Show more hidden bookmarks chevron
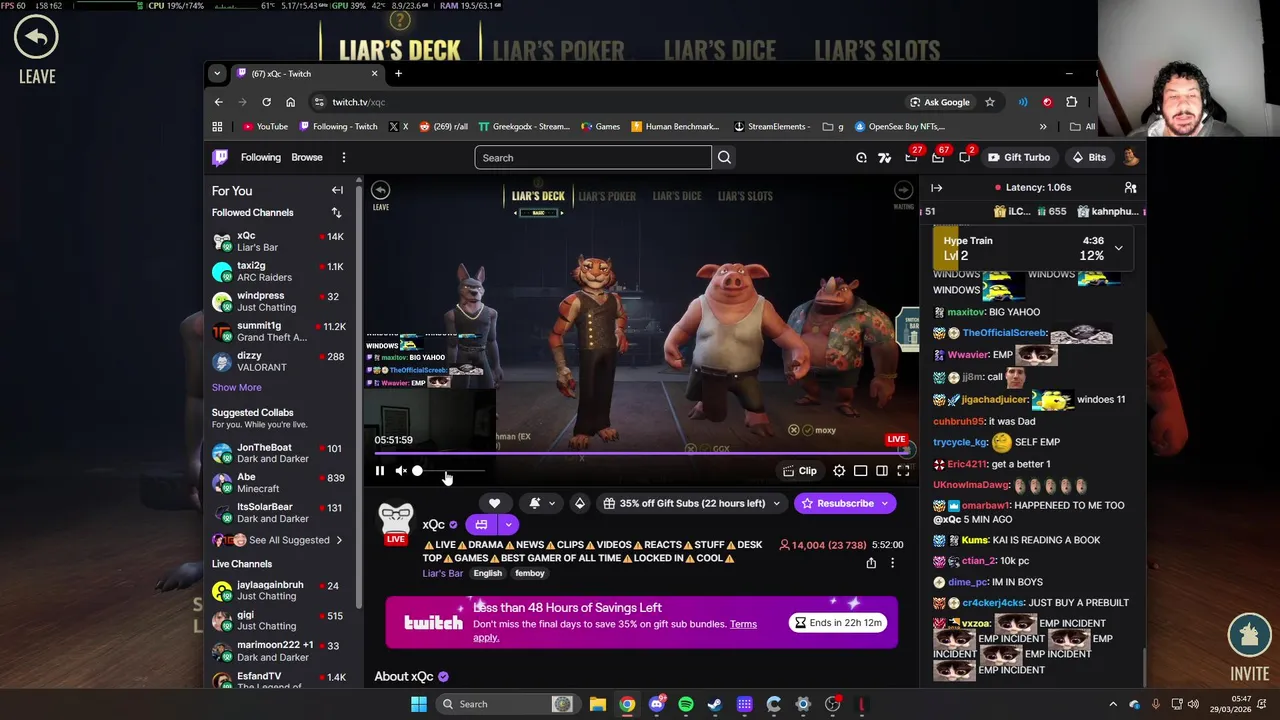The width and height of the screenshot is (1280, 720). [1043, 127]
